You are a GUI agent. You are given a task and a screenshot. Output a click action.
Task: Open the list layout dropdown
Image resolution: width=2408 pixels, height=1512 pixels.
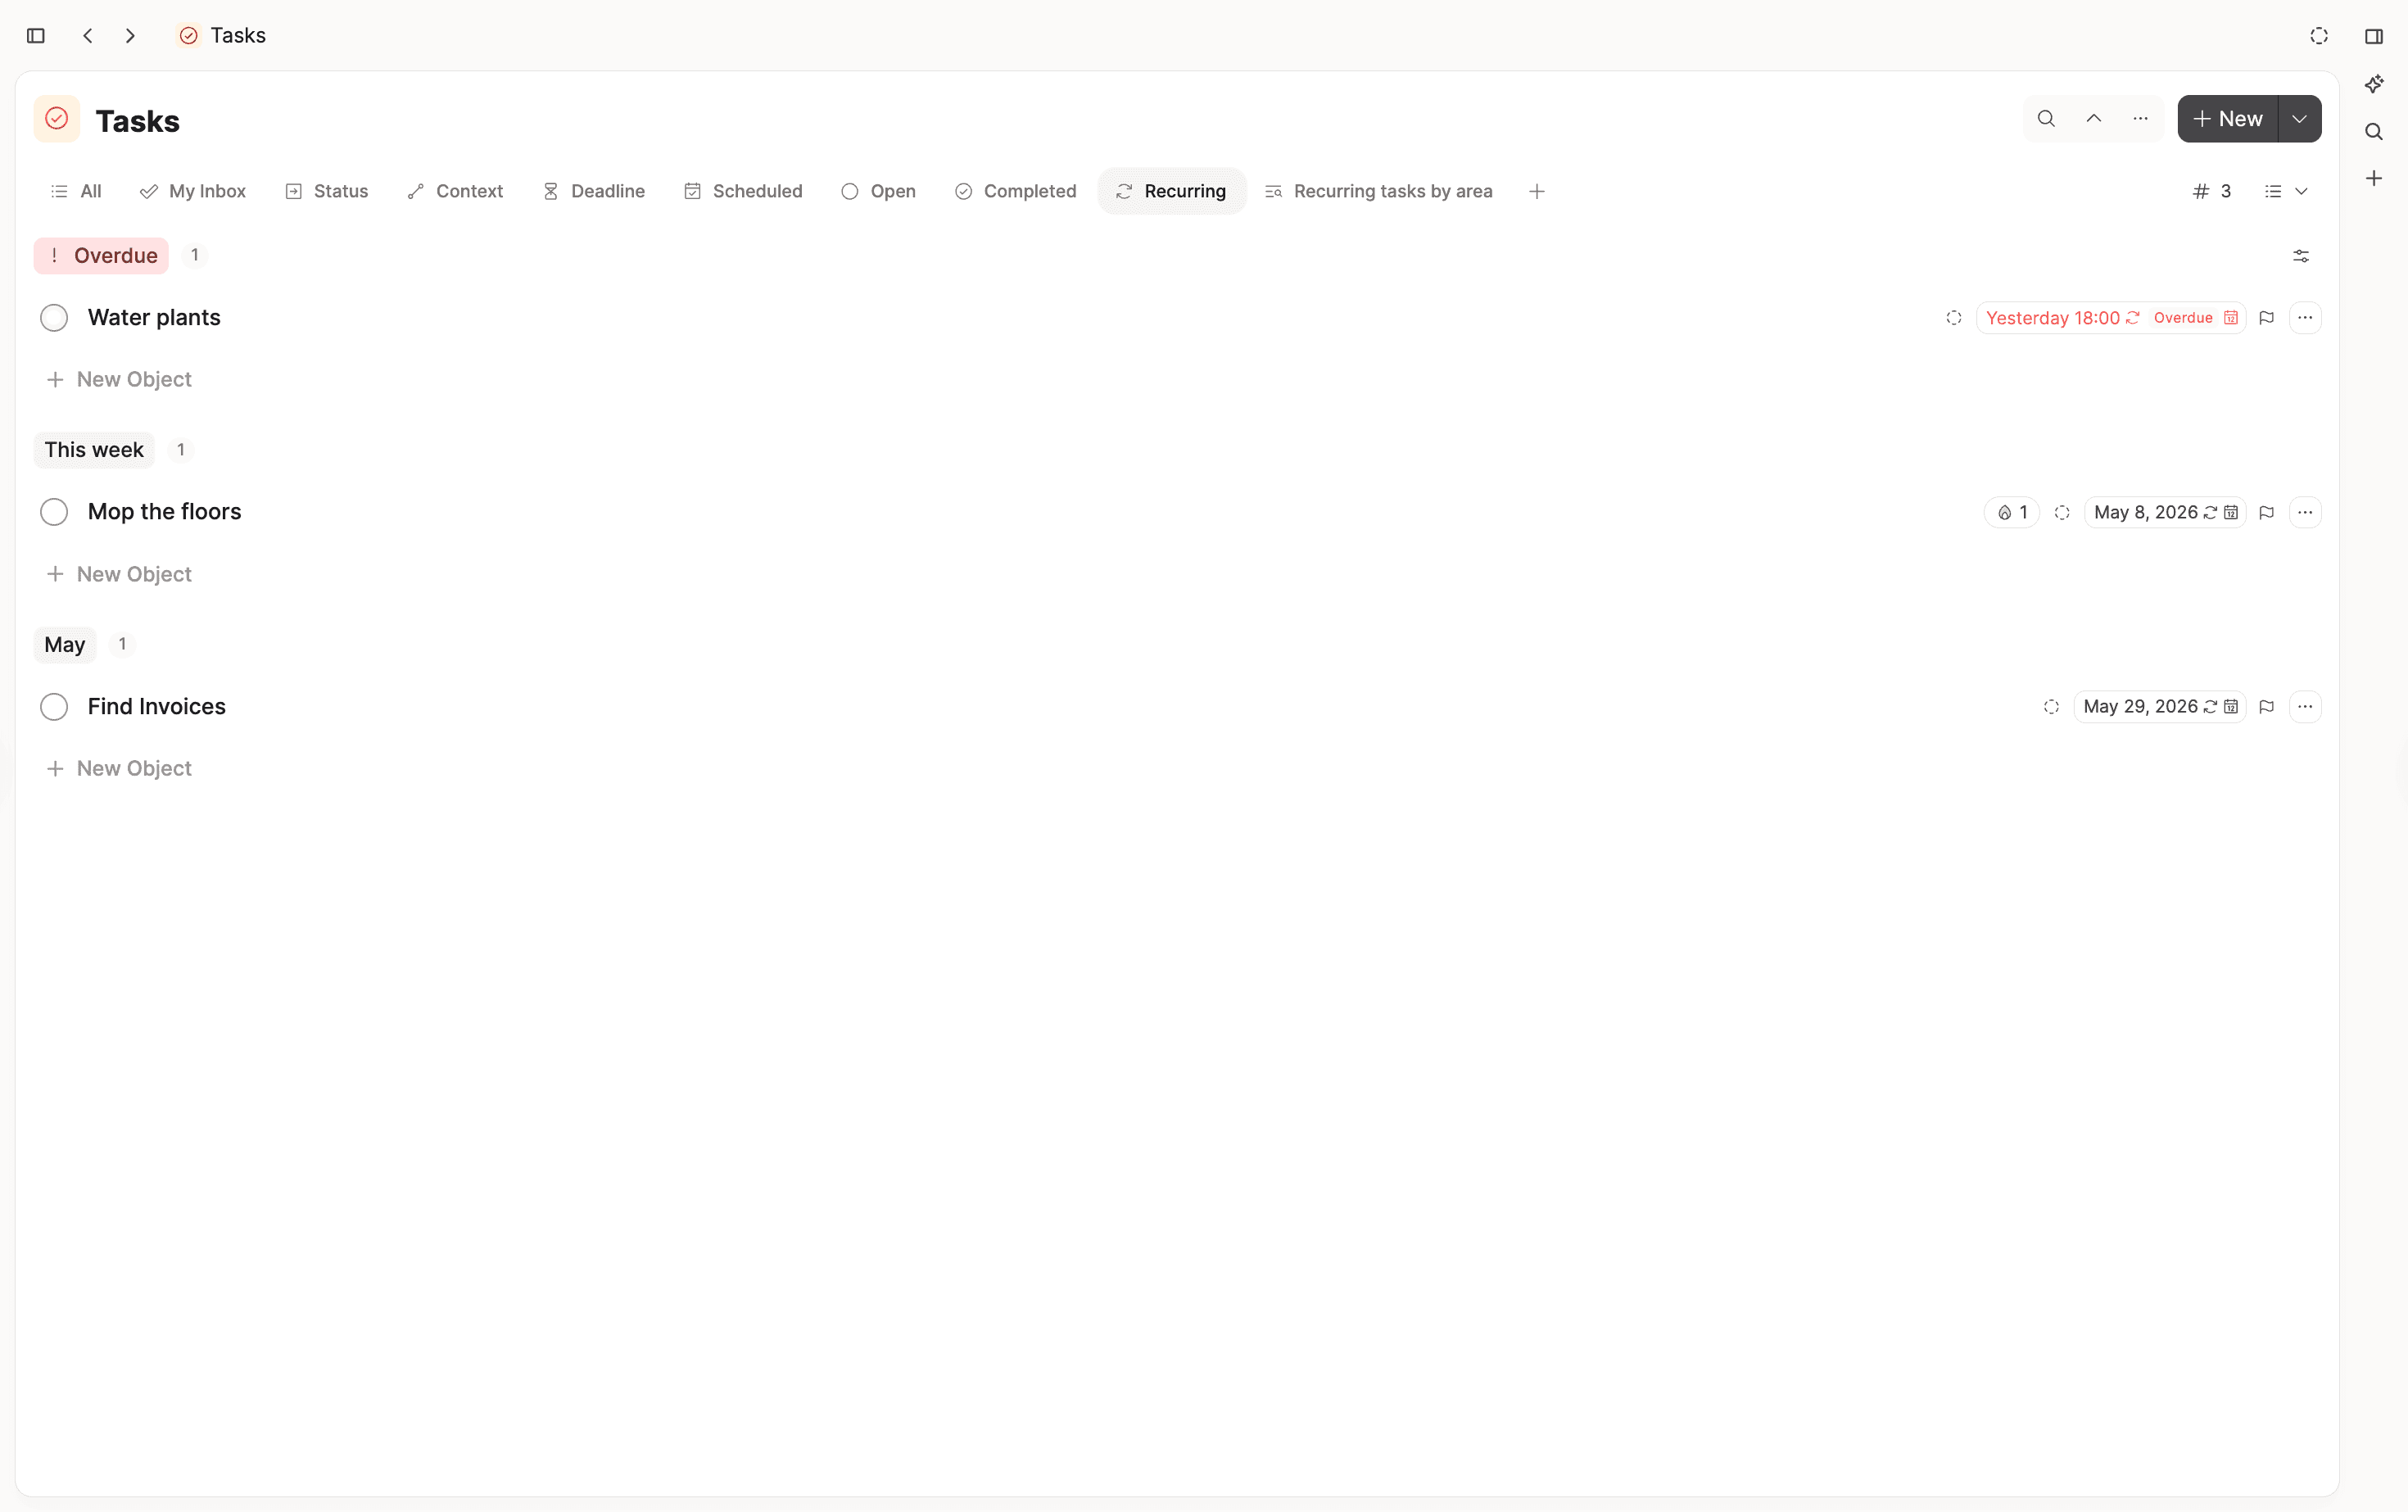[x=2286, y=191]
